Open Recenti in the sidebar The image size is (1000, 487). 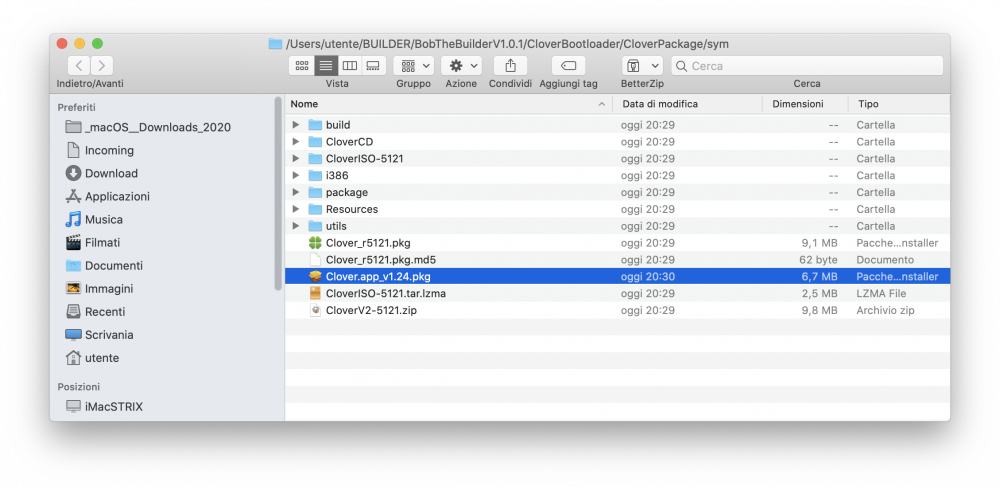point(96,312)
